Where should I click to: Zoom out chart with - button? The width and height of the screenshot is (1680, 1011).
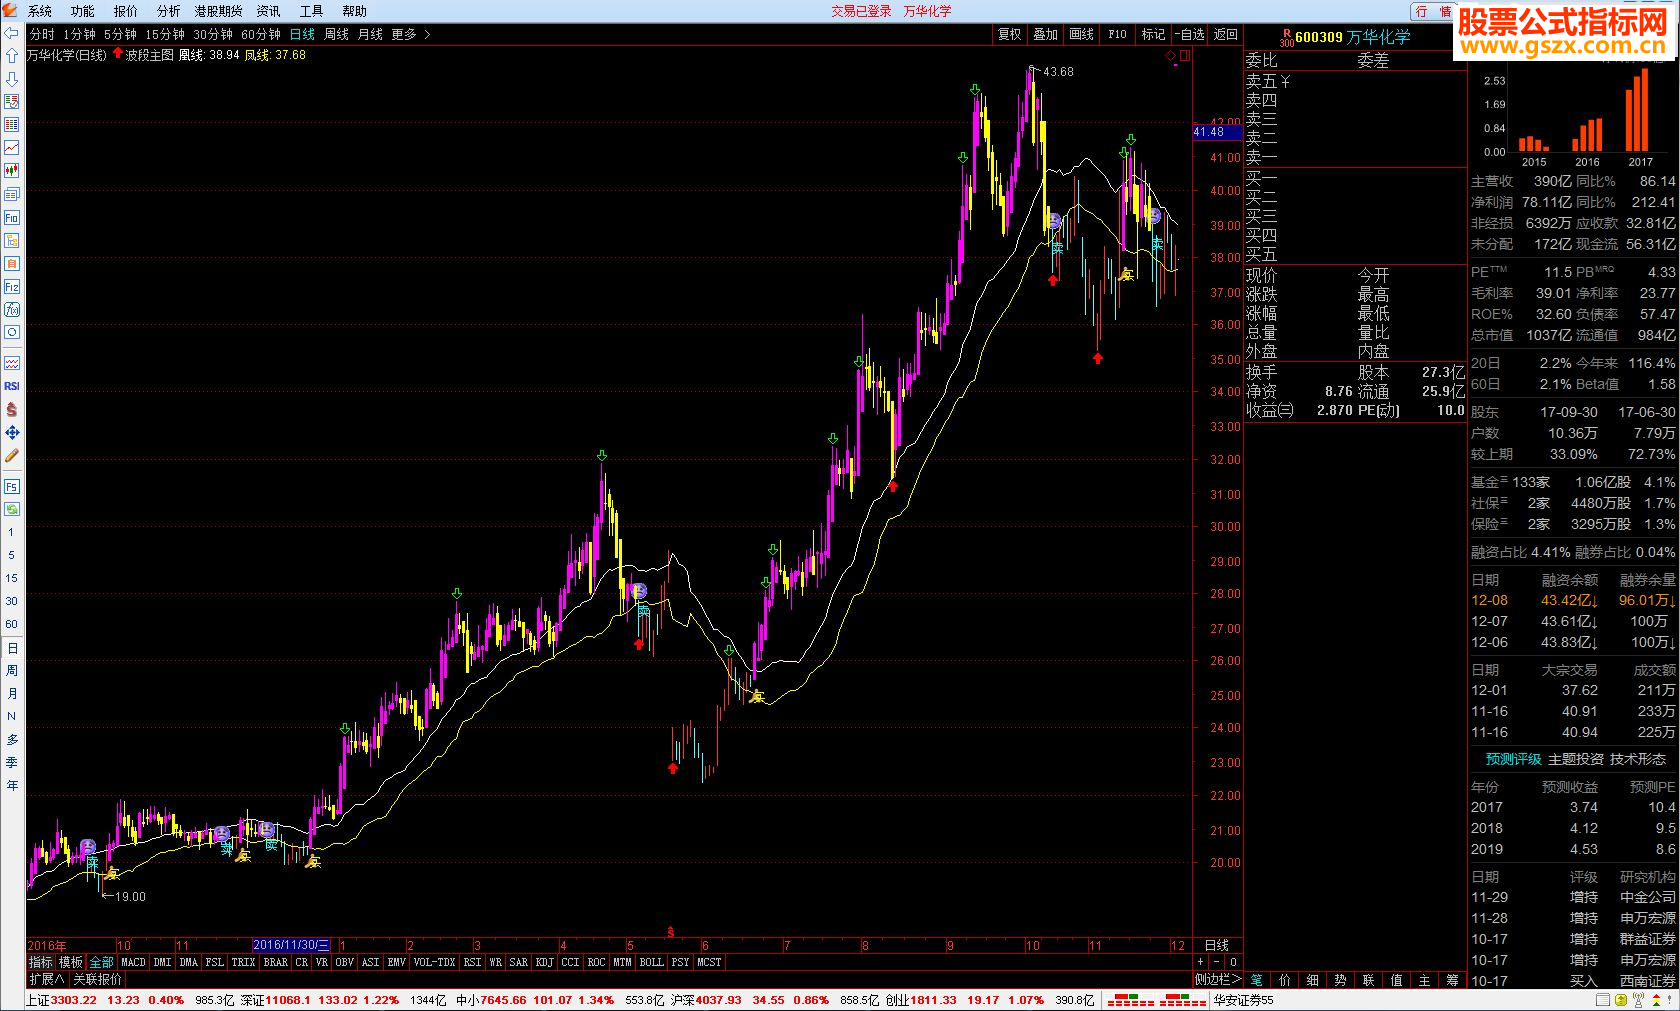click(x=1217, y=962)
